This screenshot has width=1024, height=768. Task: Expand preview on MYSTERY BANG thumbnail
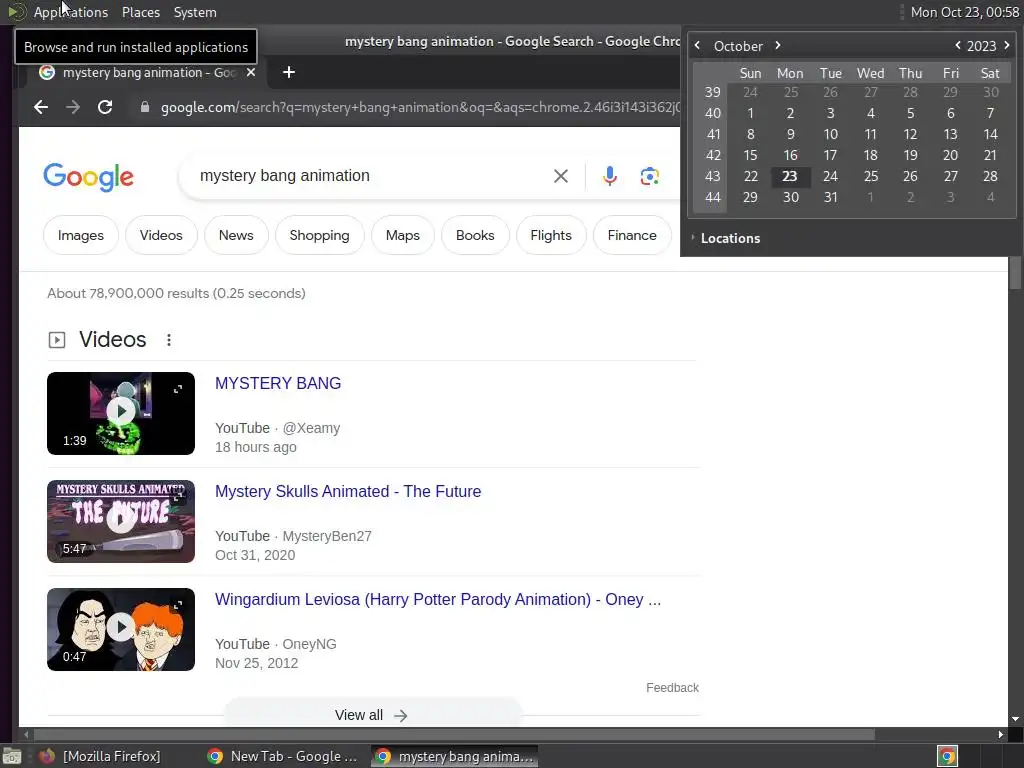[178, 389]
